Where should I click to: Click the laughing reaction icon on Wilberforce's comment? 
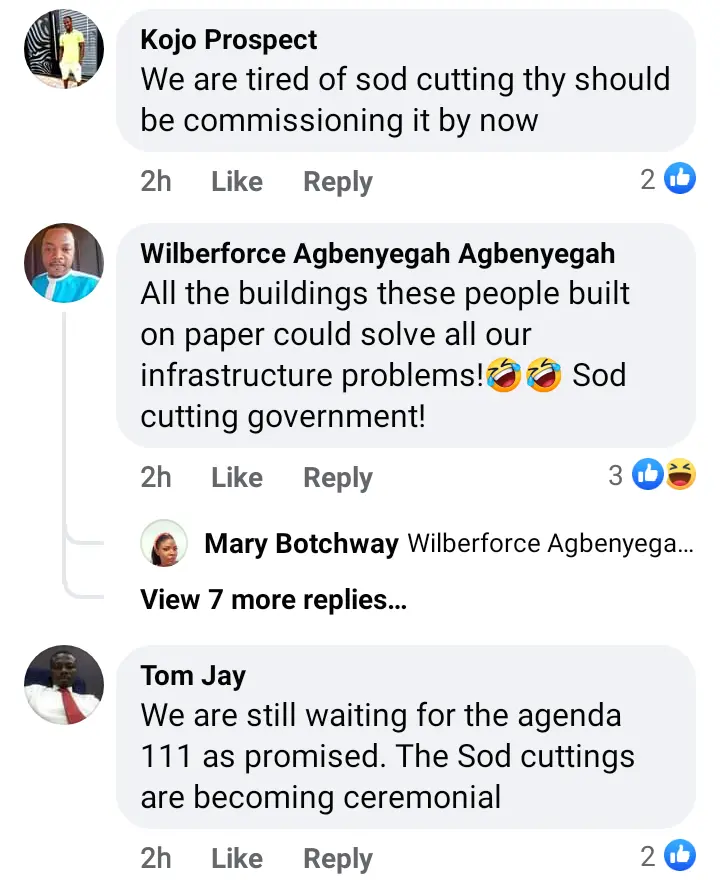pos(681,475)
